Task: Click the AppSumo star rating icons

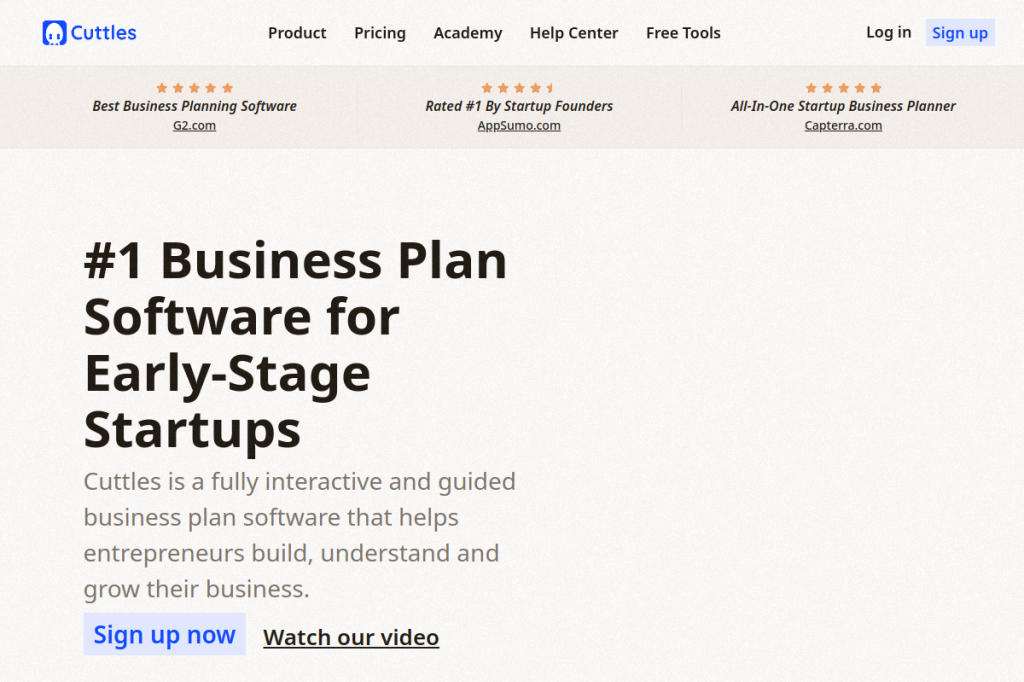Action: 519,88
